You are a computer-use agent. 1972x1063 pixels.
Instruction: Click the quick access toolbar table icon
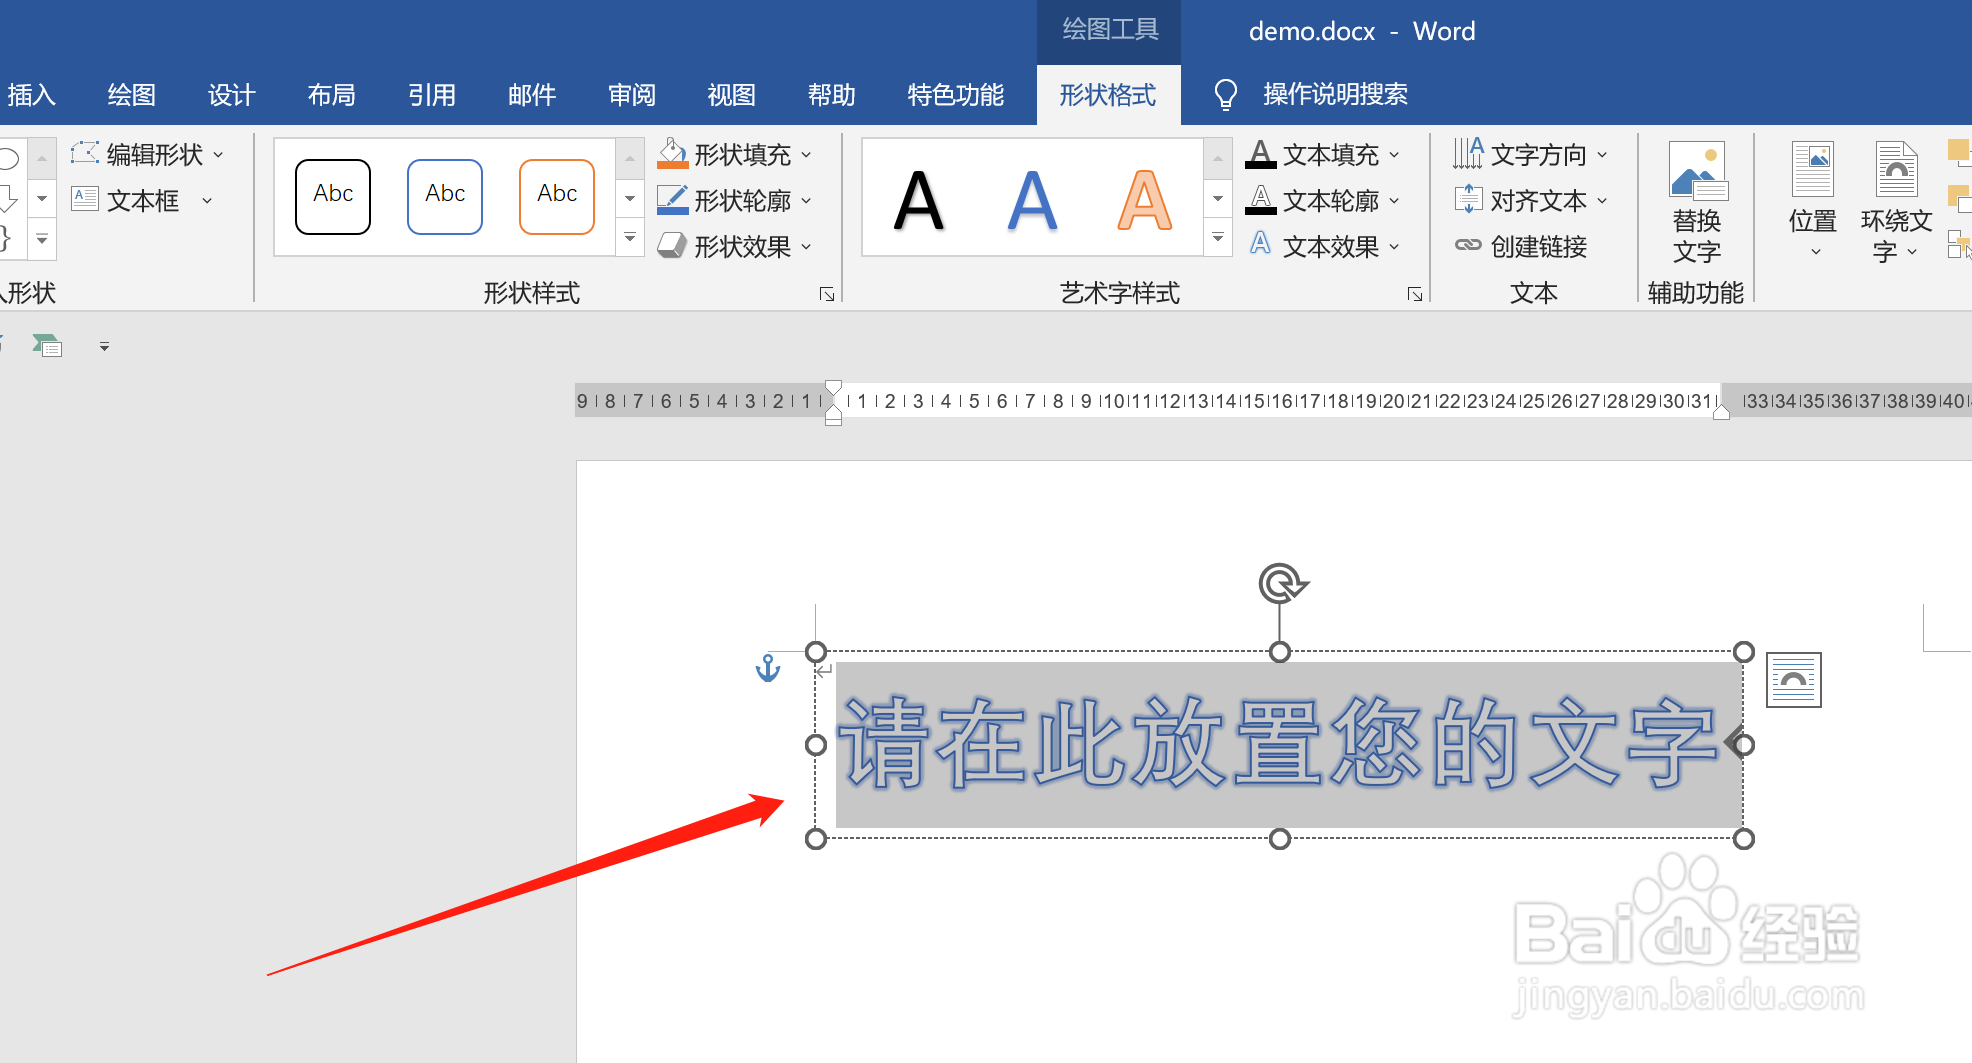point(47,346)
